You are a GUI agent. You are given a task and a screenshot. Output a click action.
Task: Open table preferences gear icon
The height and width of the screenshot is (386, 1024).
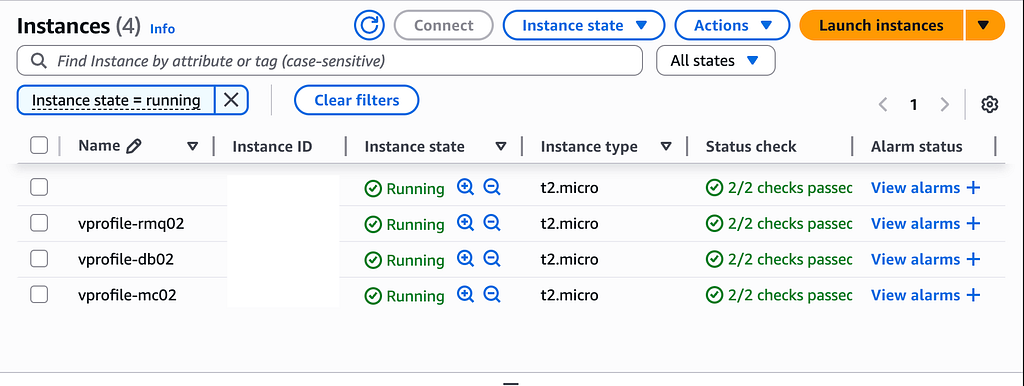pyautogui.click(x=989, y=105)
